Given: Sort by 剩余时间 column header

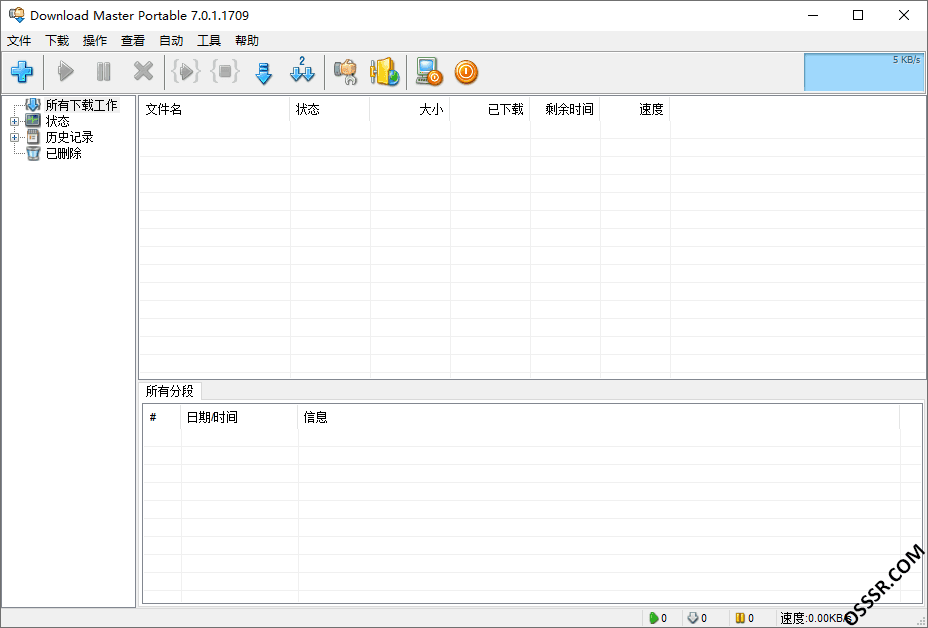Looking at the screenshot, I should tap(565, 110).
